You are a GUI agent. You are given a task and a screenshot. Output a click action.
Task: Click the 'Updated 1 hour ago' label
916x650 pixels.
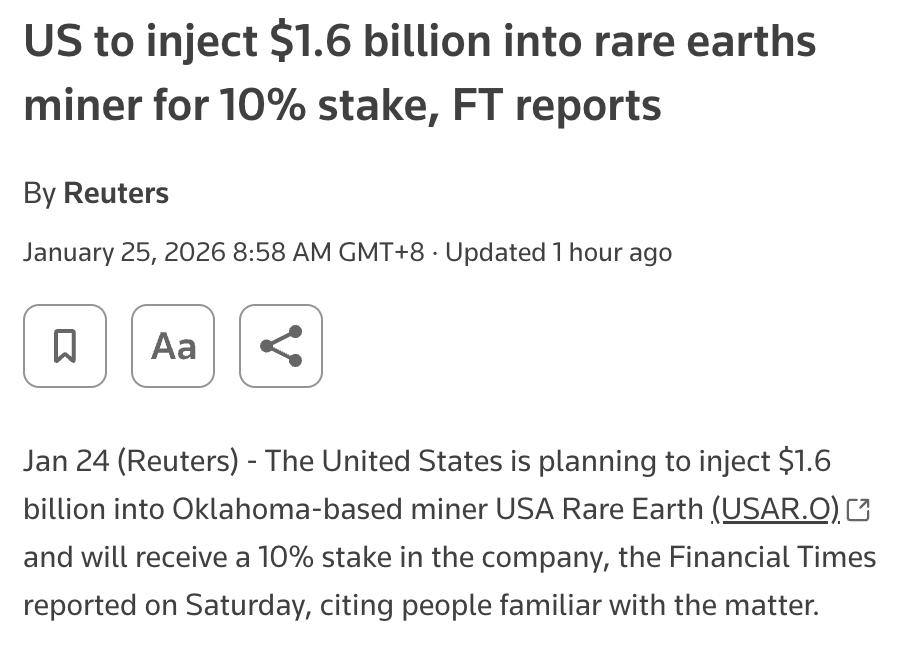point(558,253)
